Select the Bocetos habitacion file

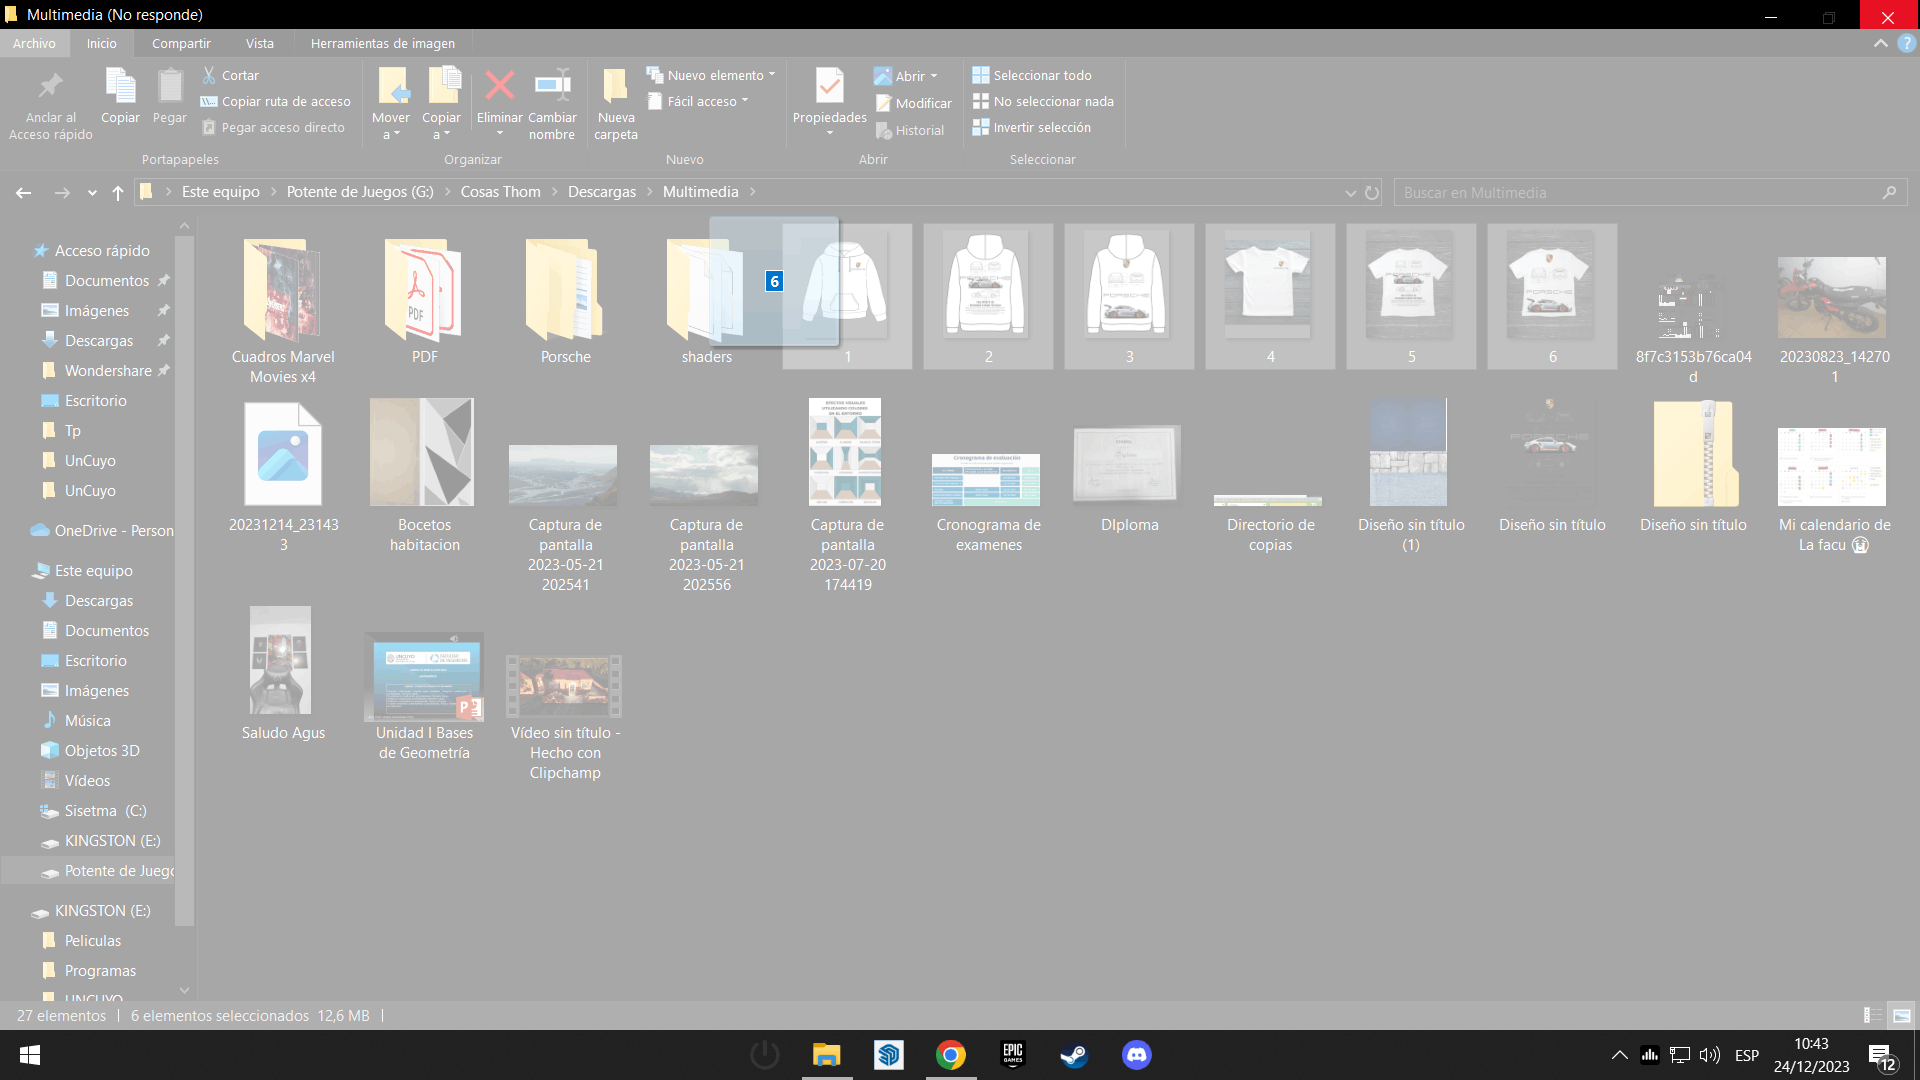tap(425, 475)
